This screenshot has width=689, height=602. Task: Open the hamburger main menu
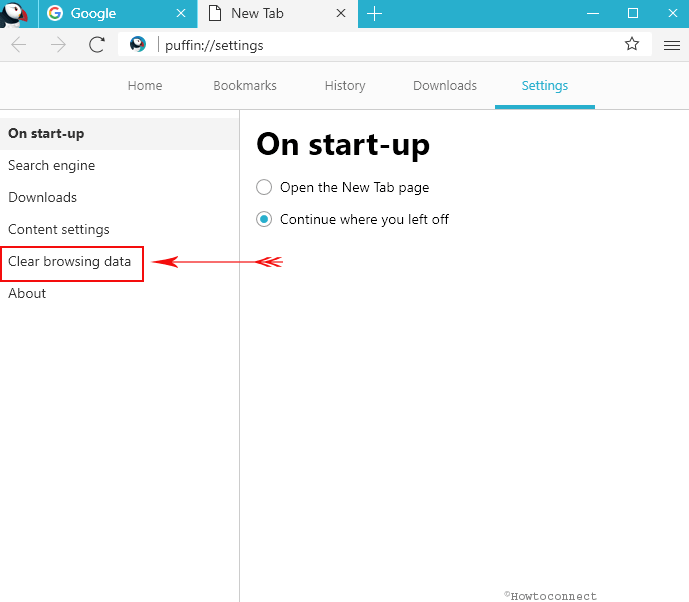pos(672,45)
